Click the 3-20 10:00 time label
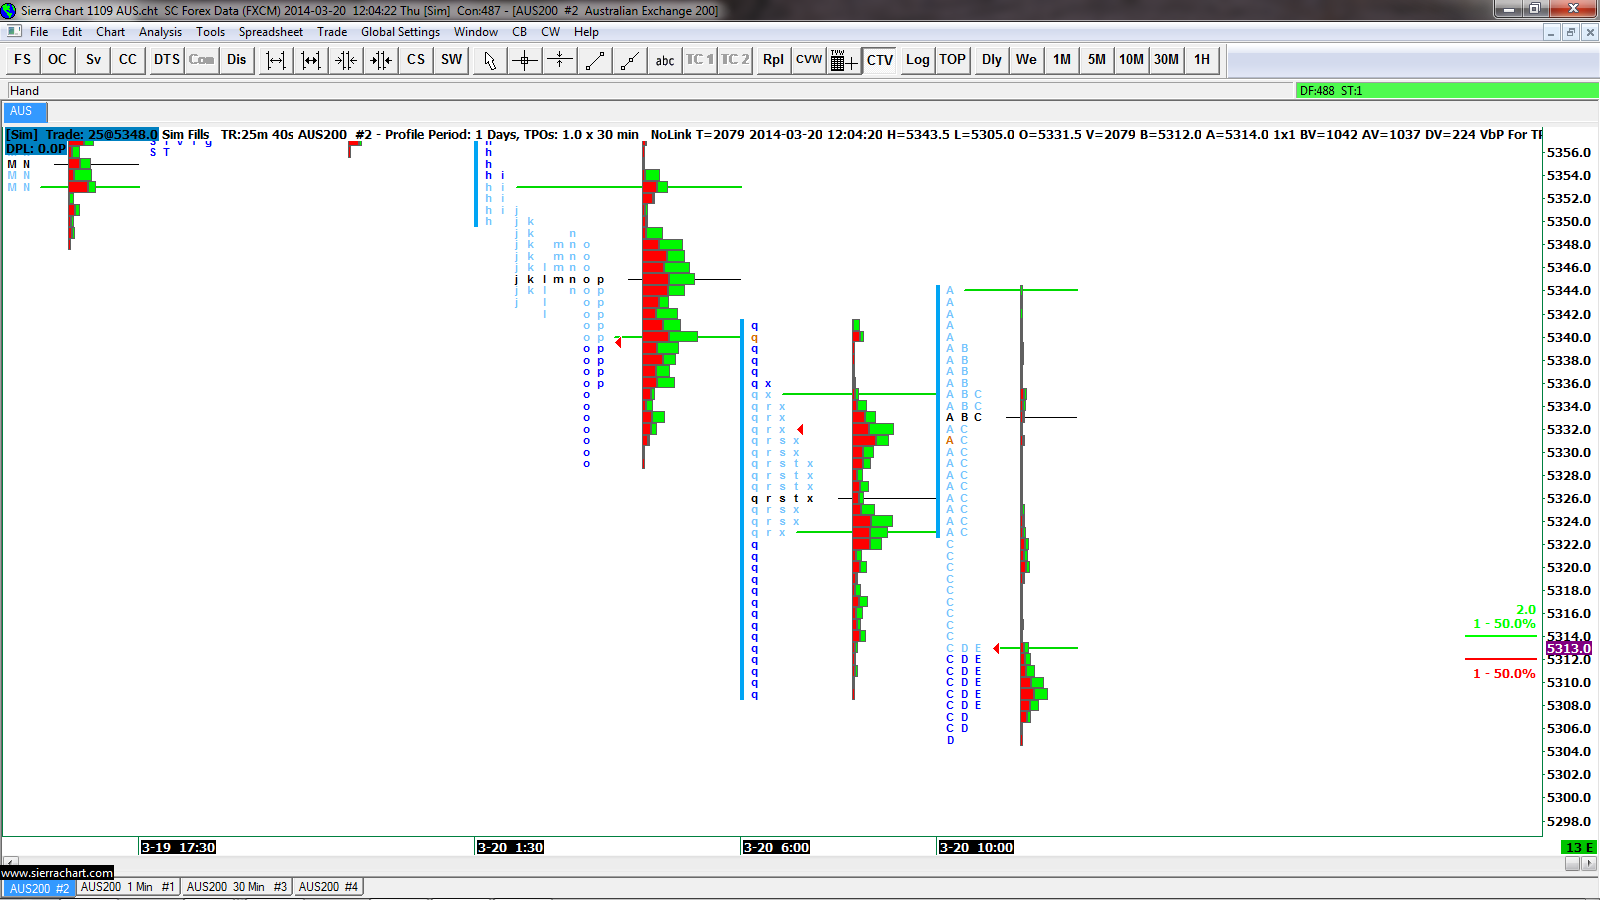Image resolution: width=1600 pixels, height=900 pixels. [x=976, y=847]
